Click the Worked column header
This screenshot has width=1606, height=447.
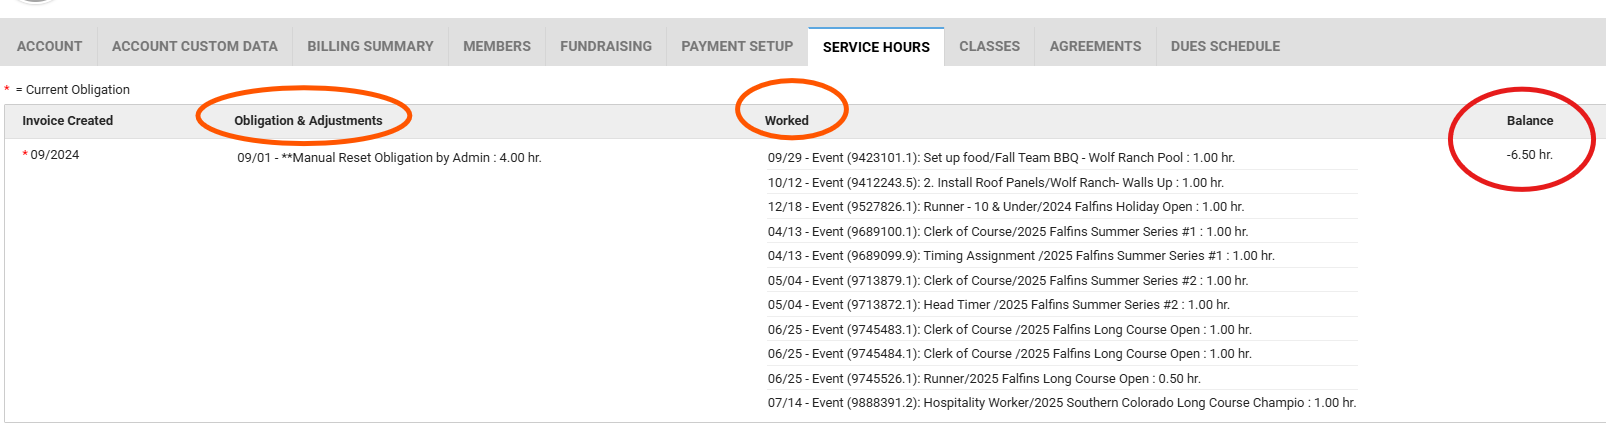click(x=786, y=121)
